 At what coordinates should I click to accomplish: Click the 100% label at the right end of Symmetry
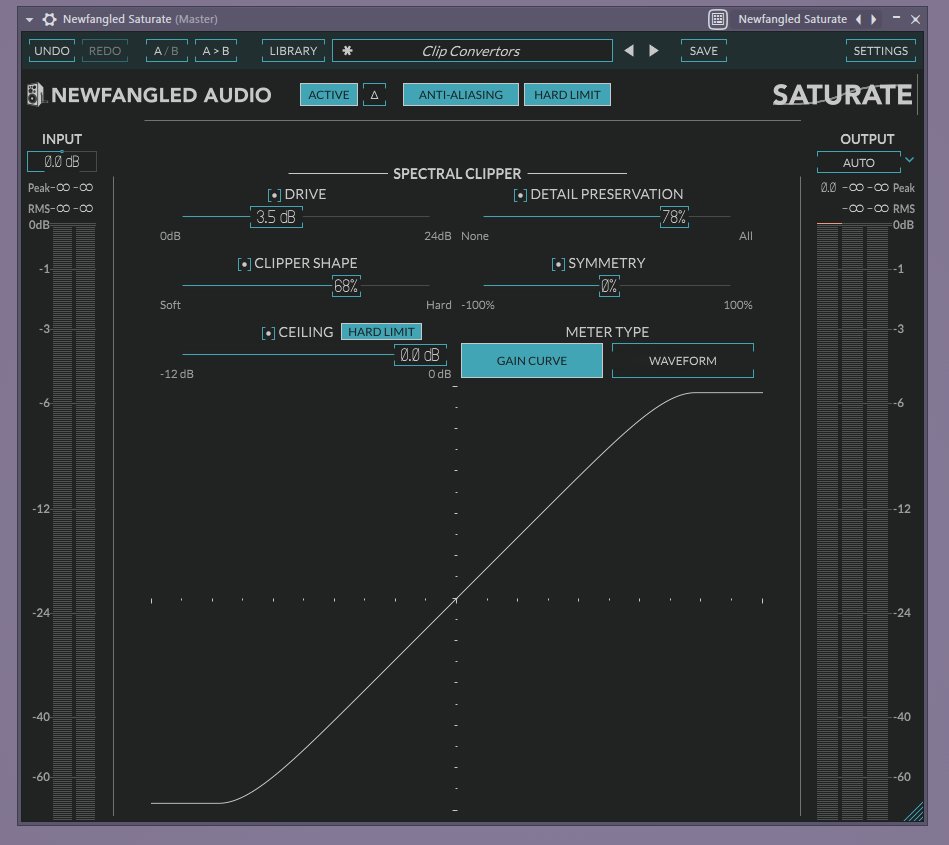pyautogui.click(x=738, y=305)
